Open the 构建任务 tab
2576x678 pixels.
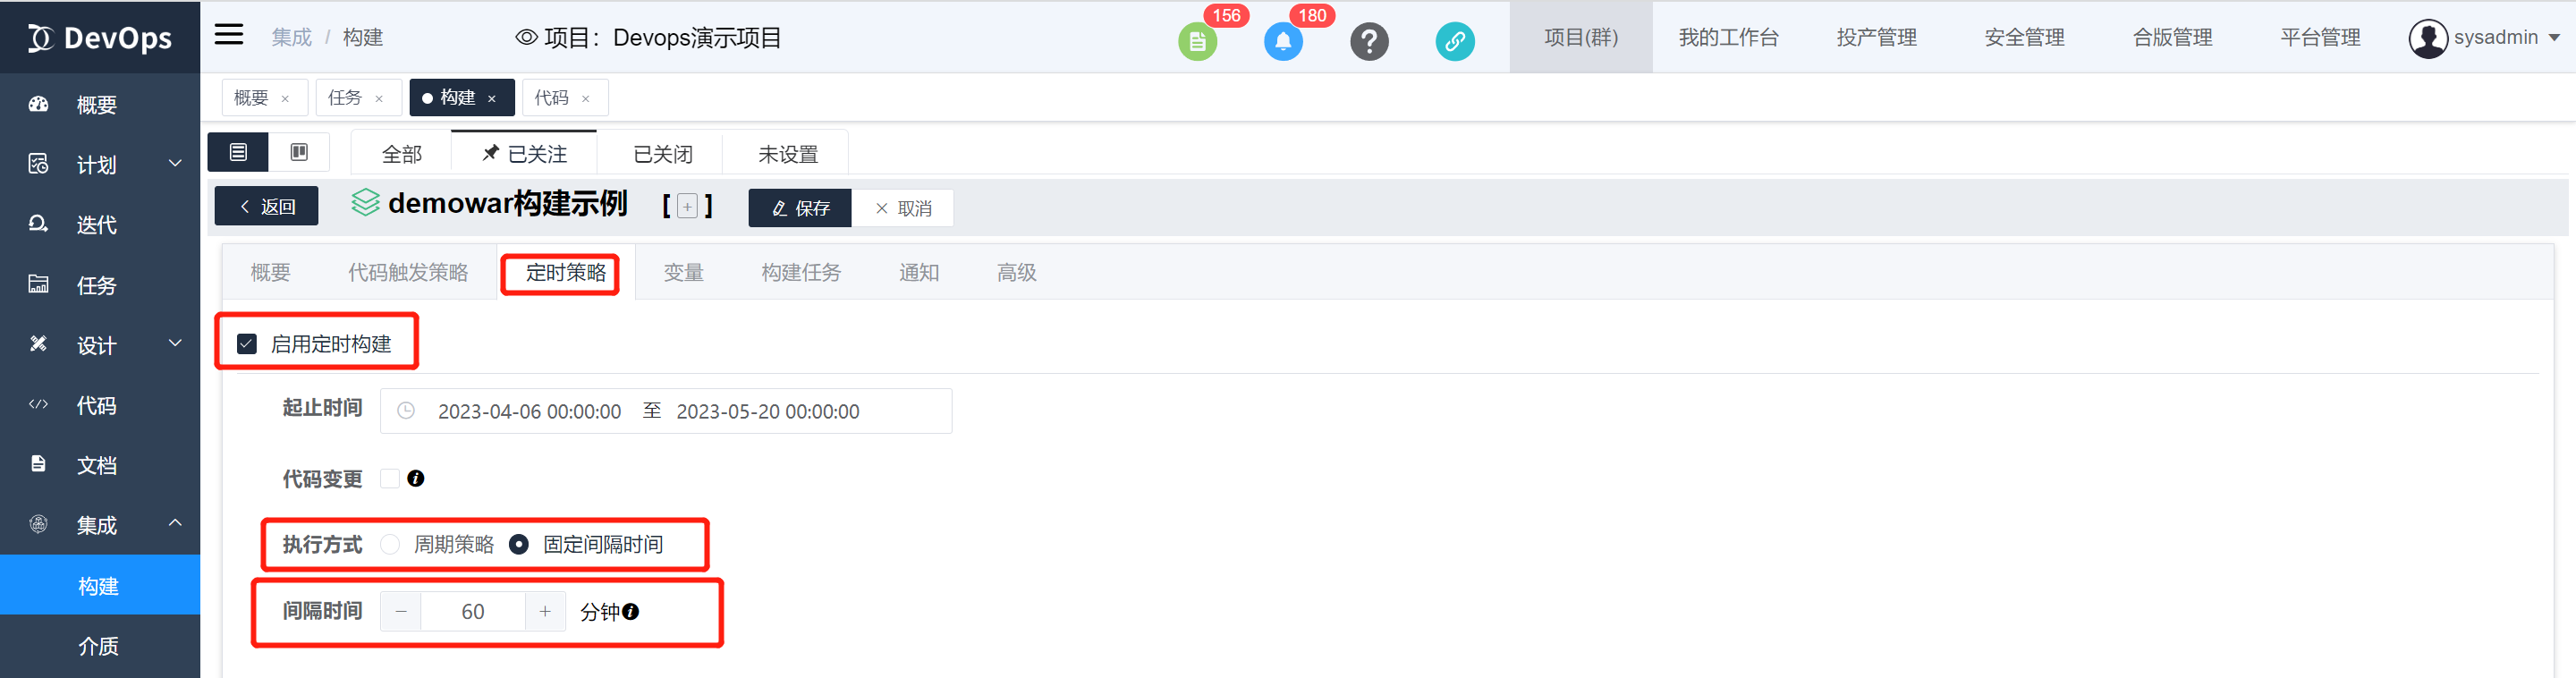pyautogui.click(x=801, y=272)
